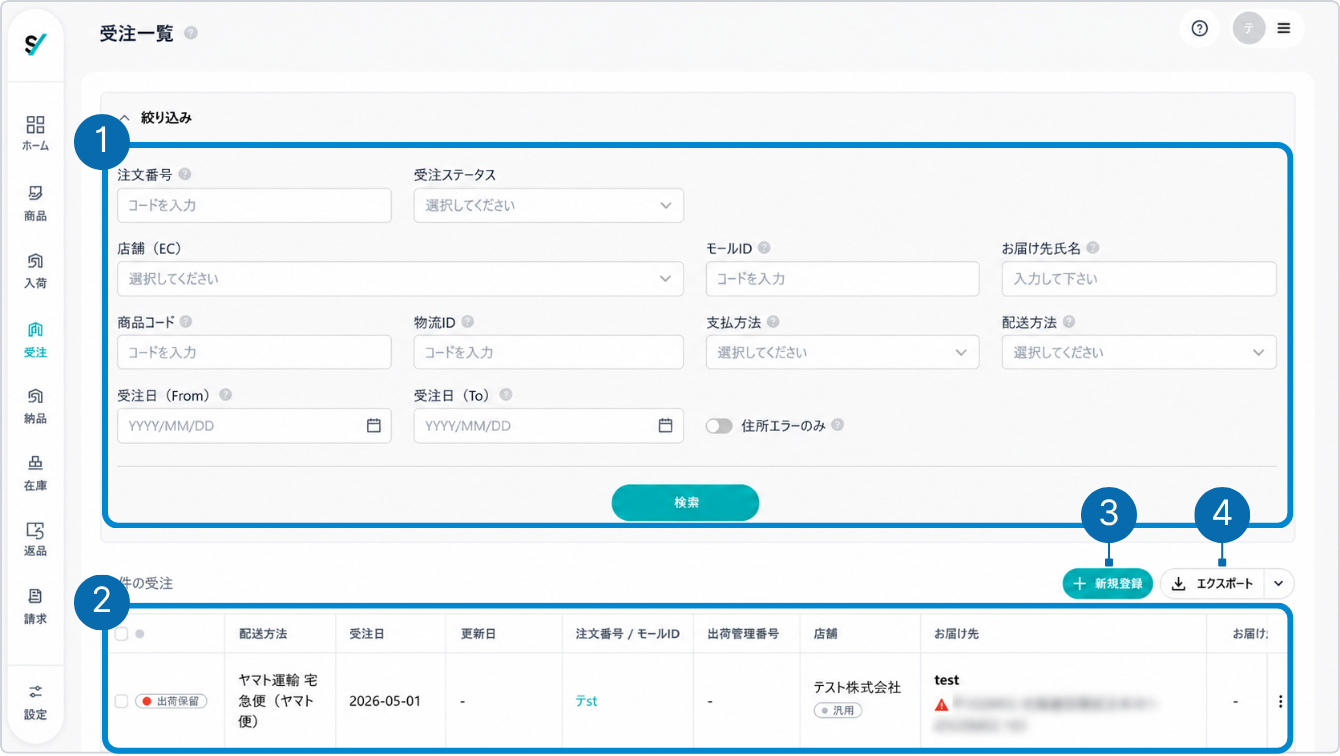Open the 請求 sidebar icon

35,606
